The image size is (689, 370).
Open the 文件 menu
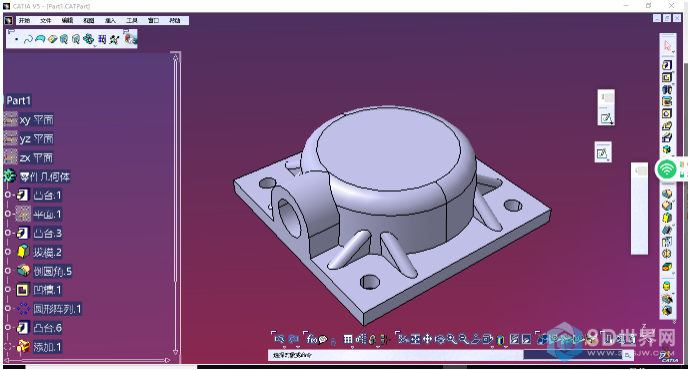46,20
